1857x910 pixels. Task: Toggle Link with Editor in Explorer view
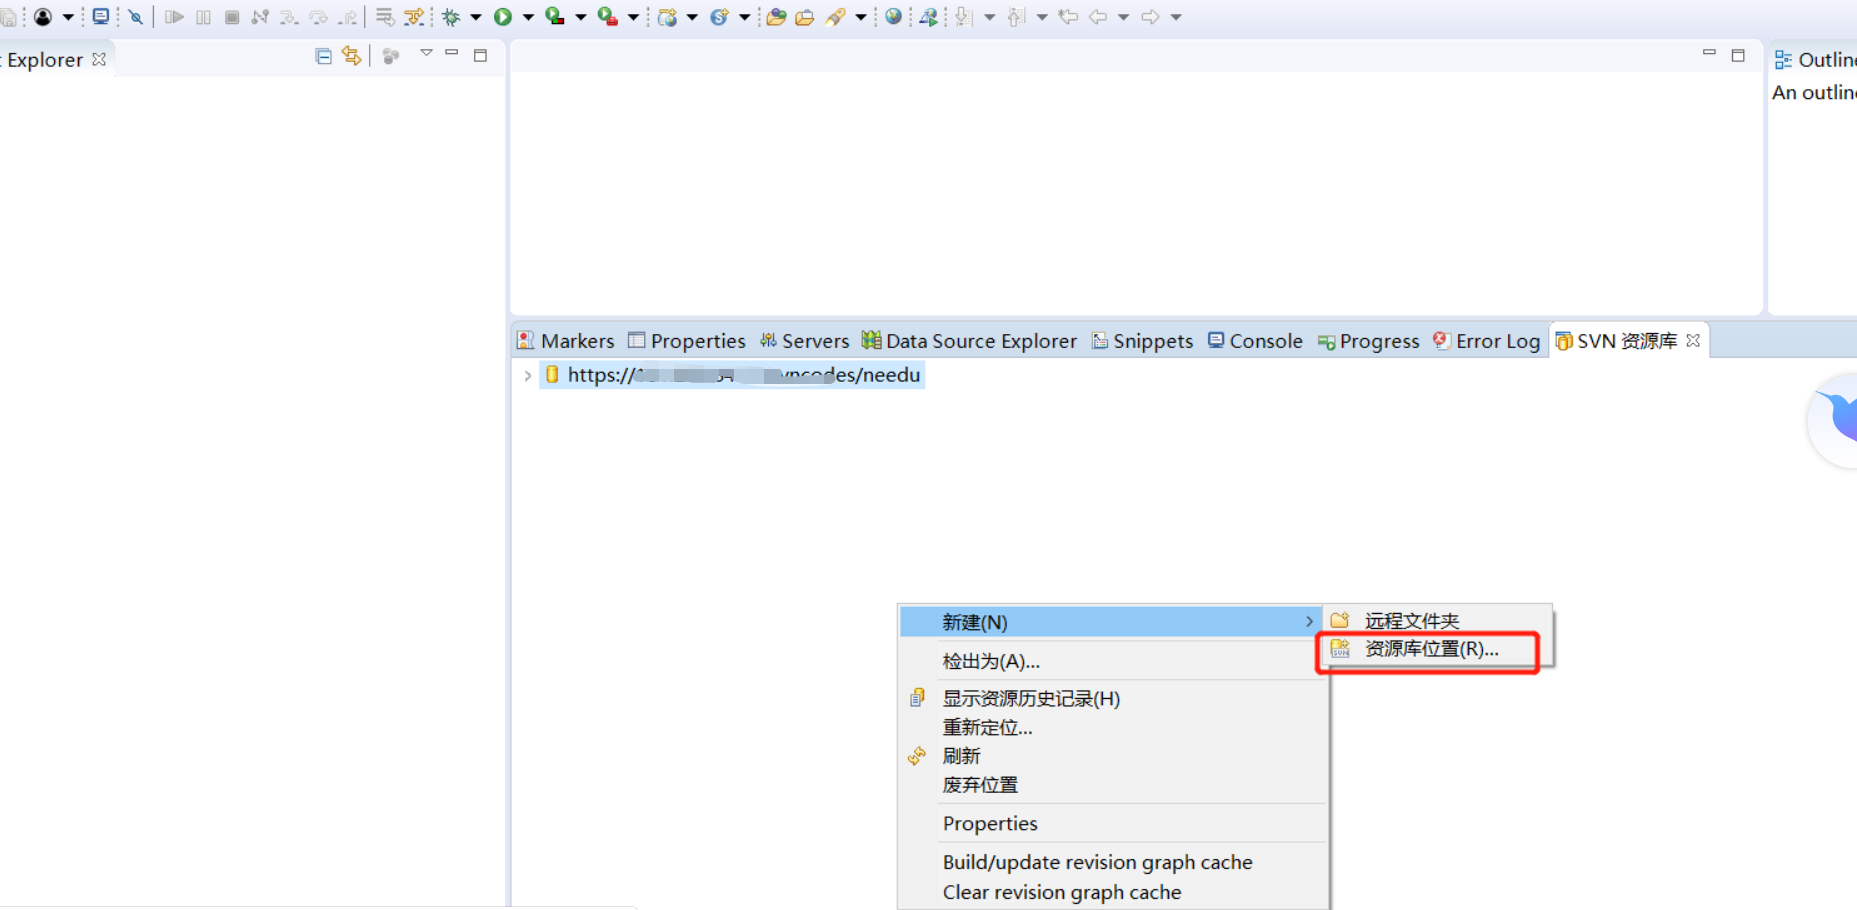[351, 56]
